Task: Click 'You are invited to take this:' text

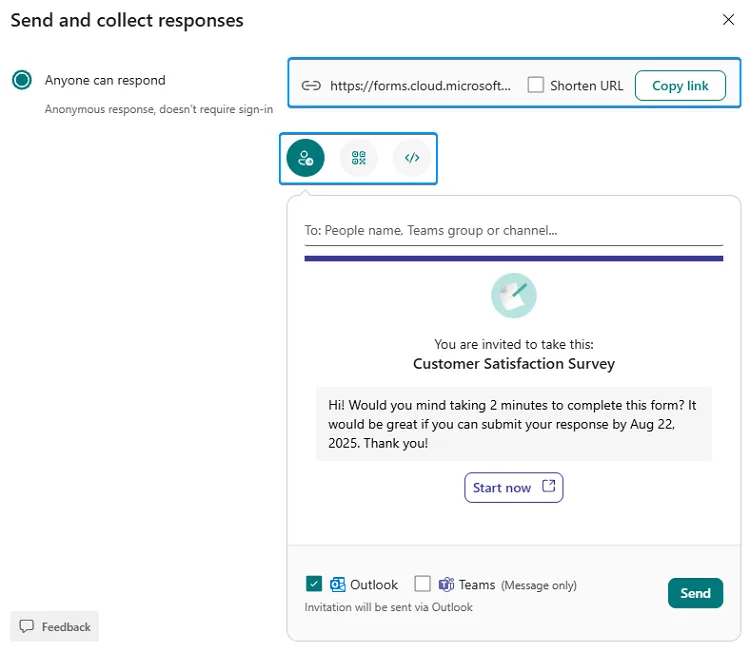Action: click(x=514, y=344)
